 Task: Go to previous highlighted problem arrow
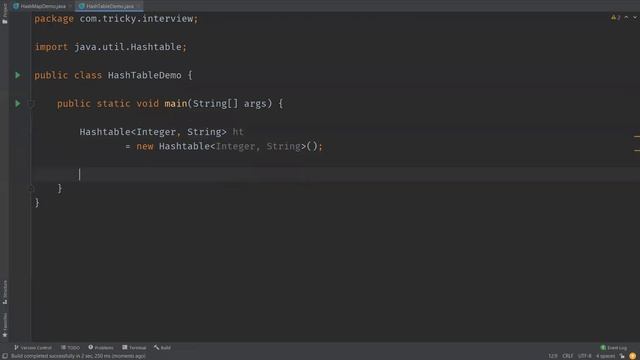point(627,18)
